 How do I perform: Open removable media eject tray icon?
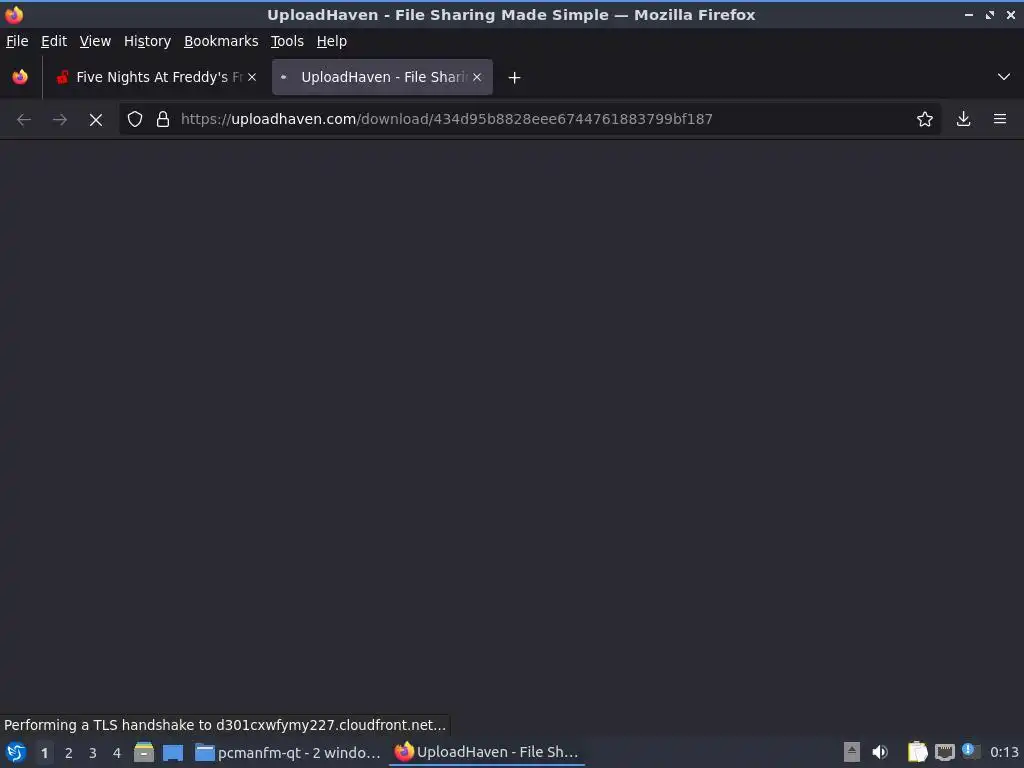point(852,752)
